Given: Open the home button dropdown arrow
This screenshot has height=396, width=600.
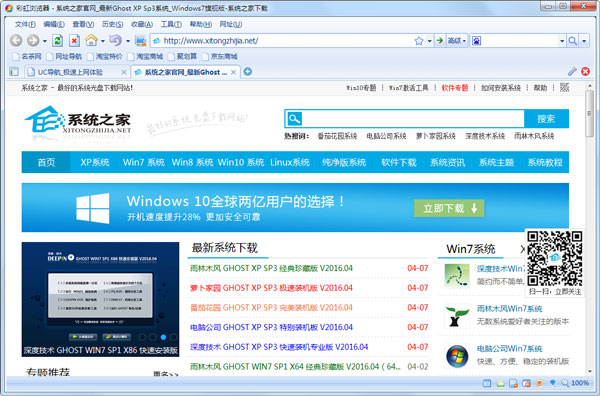Looking at the screenshot, I should (x=103, y=41).
